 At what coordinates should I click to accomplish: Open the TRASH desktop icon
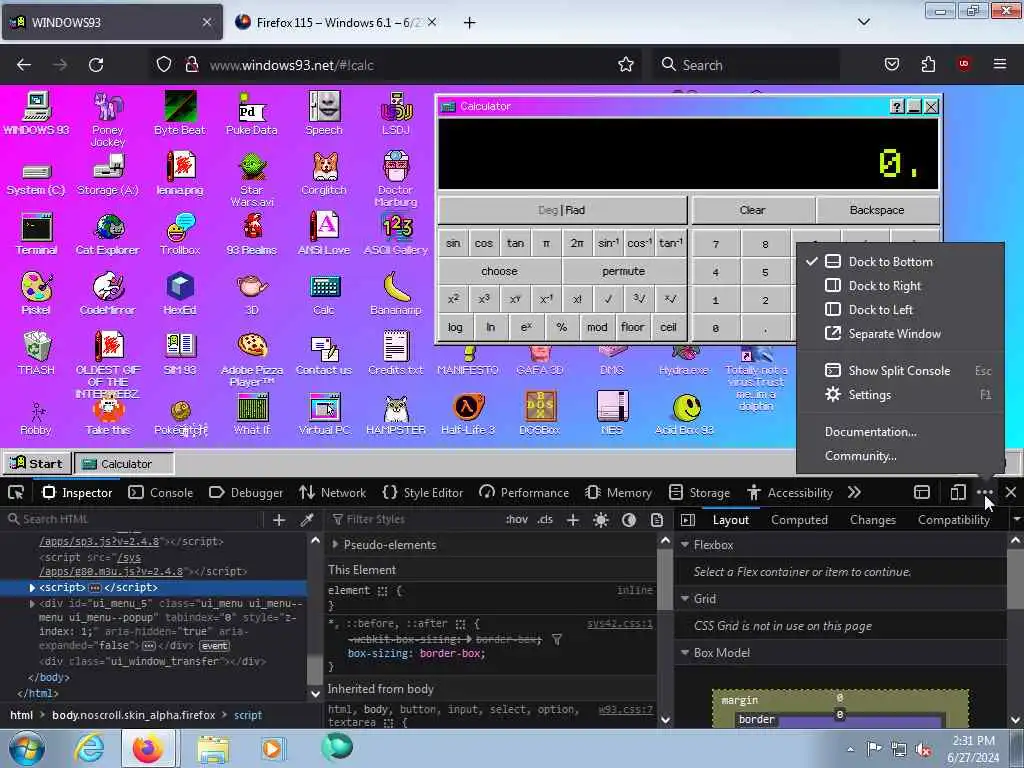[x=36, y=353]
